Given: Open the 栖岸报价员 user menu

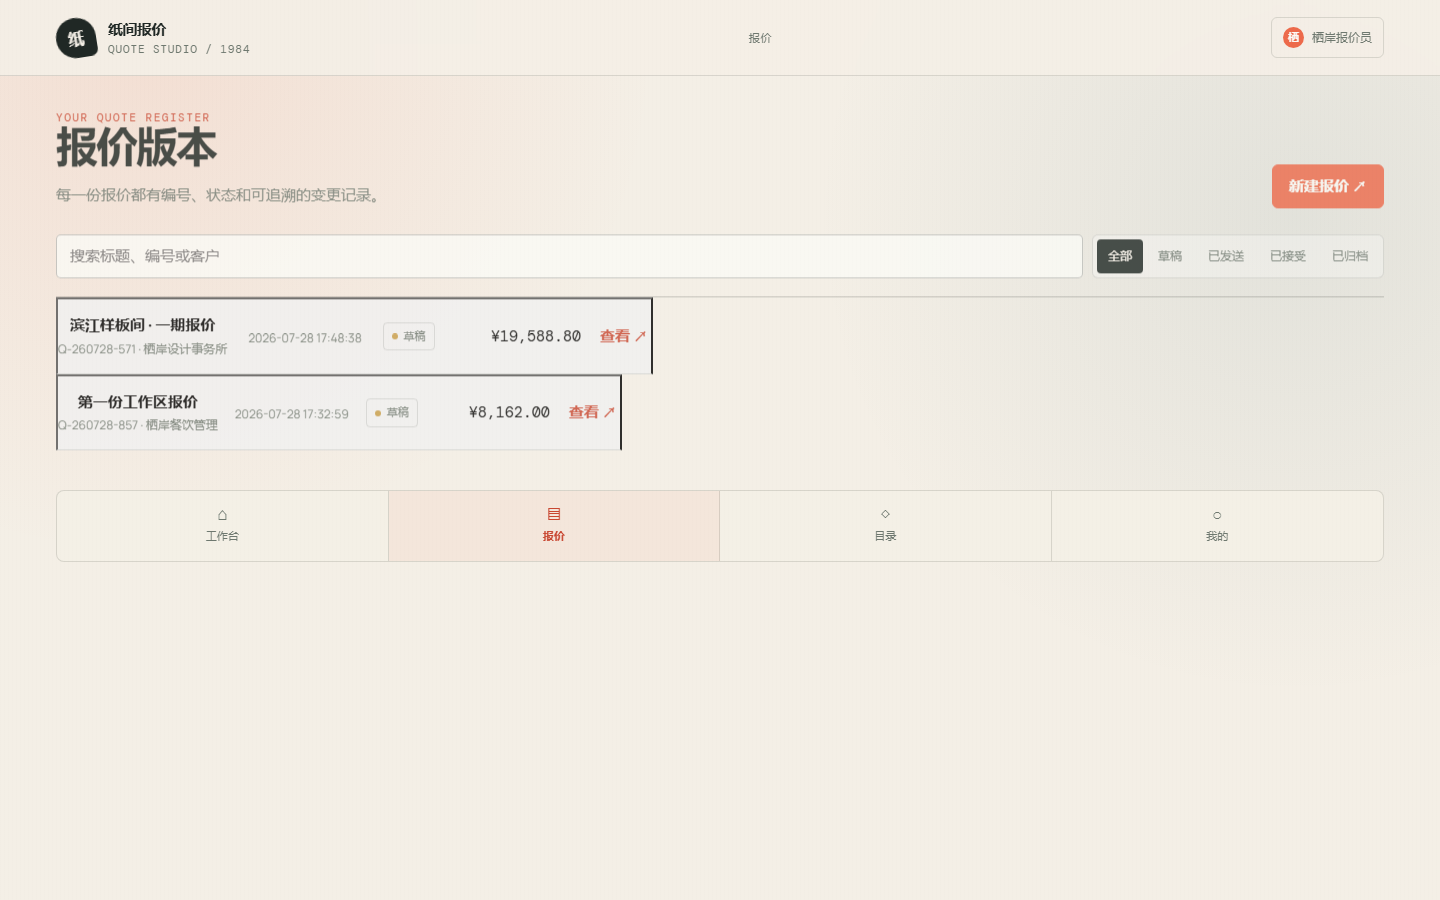Looking at the screenshot, I should tap(1327, 37).
